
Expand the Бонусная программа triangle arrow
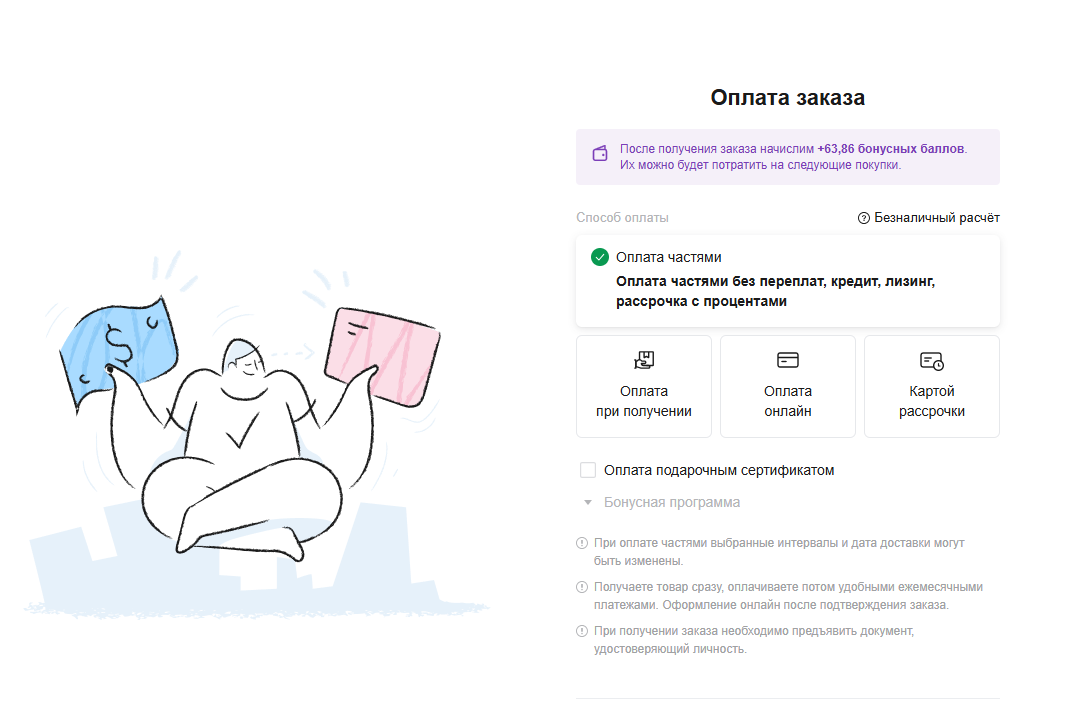click(x=588, y=502)
